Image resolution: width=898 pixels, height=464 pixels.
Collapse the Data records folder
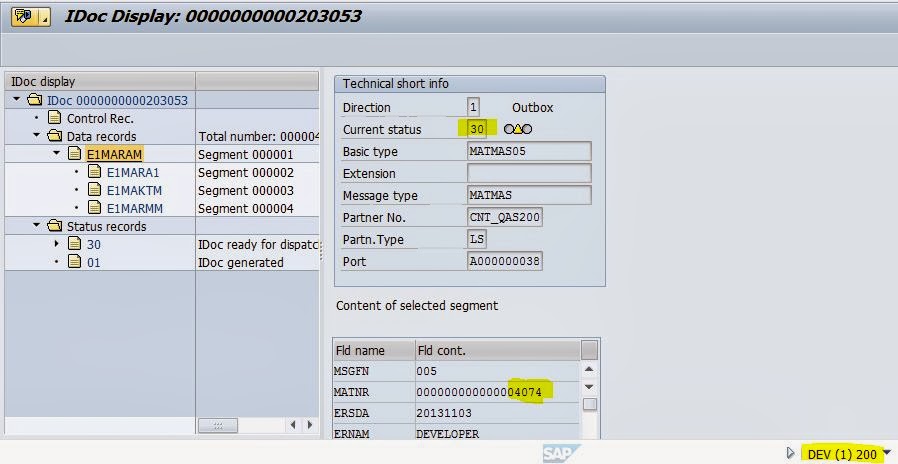(37, 136)
